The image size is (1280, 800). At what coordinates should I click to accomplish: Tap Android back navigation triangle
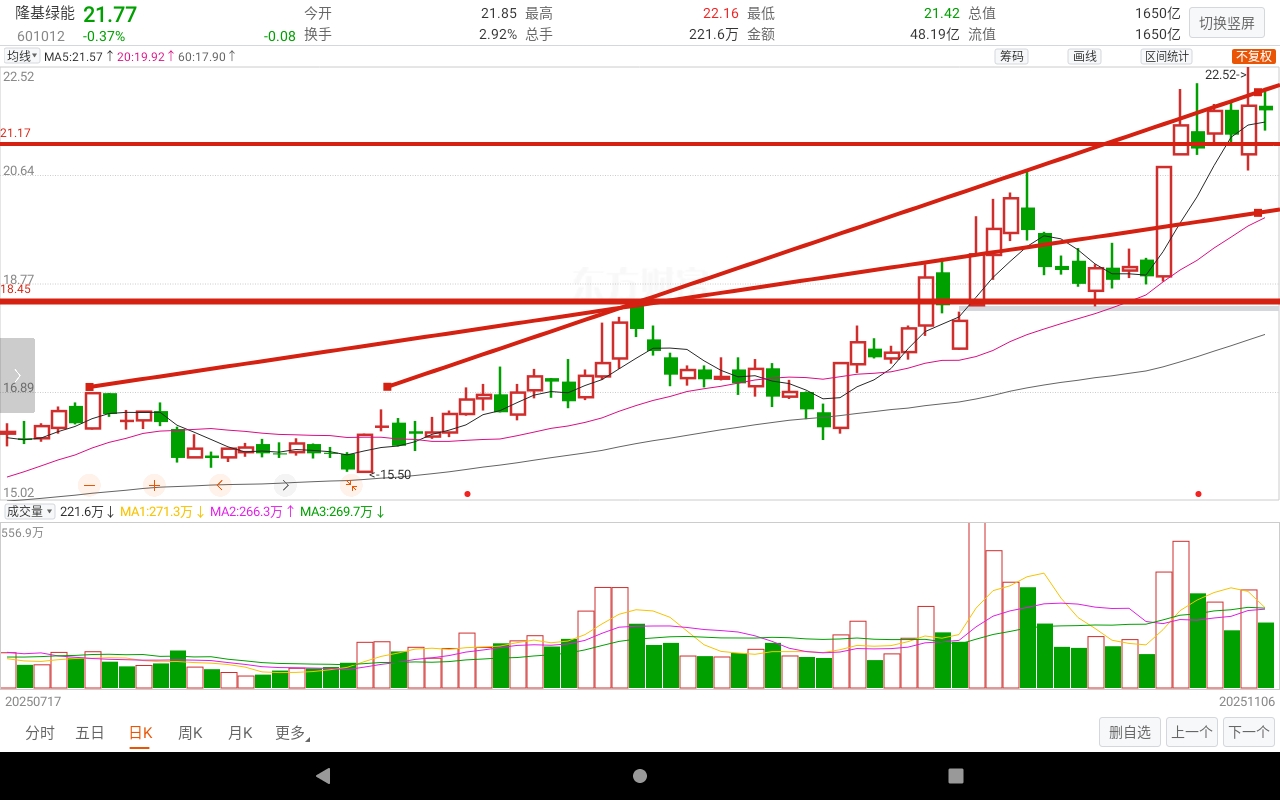322,776
